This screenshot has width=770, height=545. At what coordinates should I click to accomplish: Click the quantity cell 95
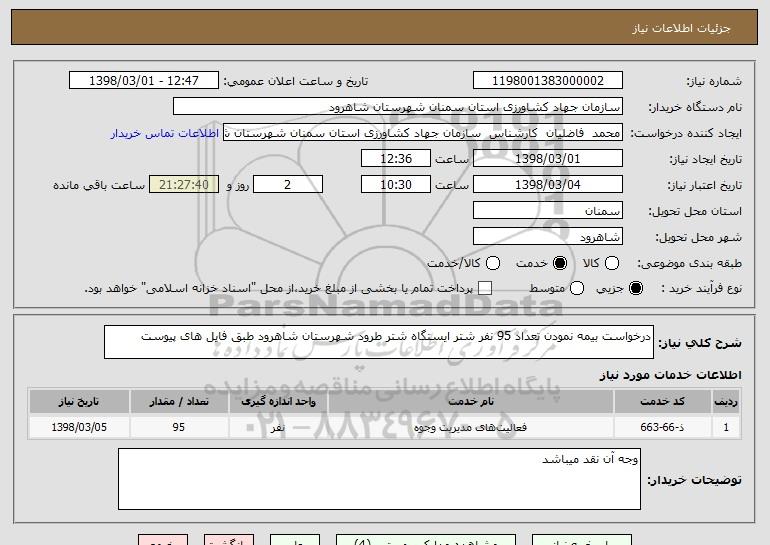(179, 427)
